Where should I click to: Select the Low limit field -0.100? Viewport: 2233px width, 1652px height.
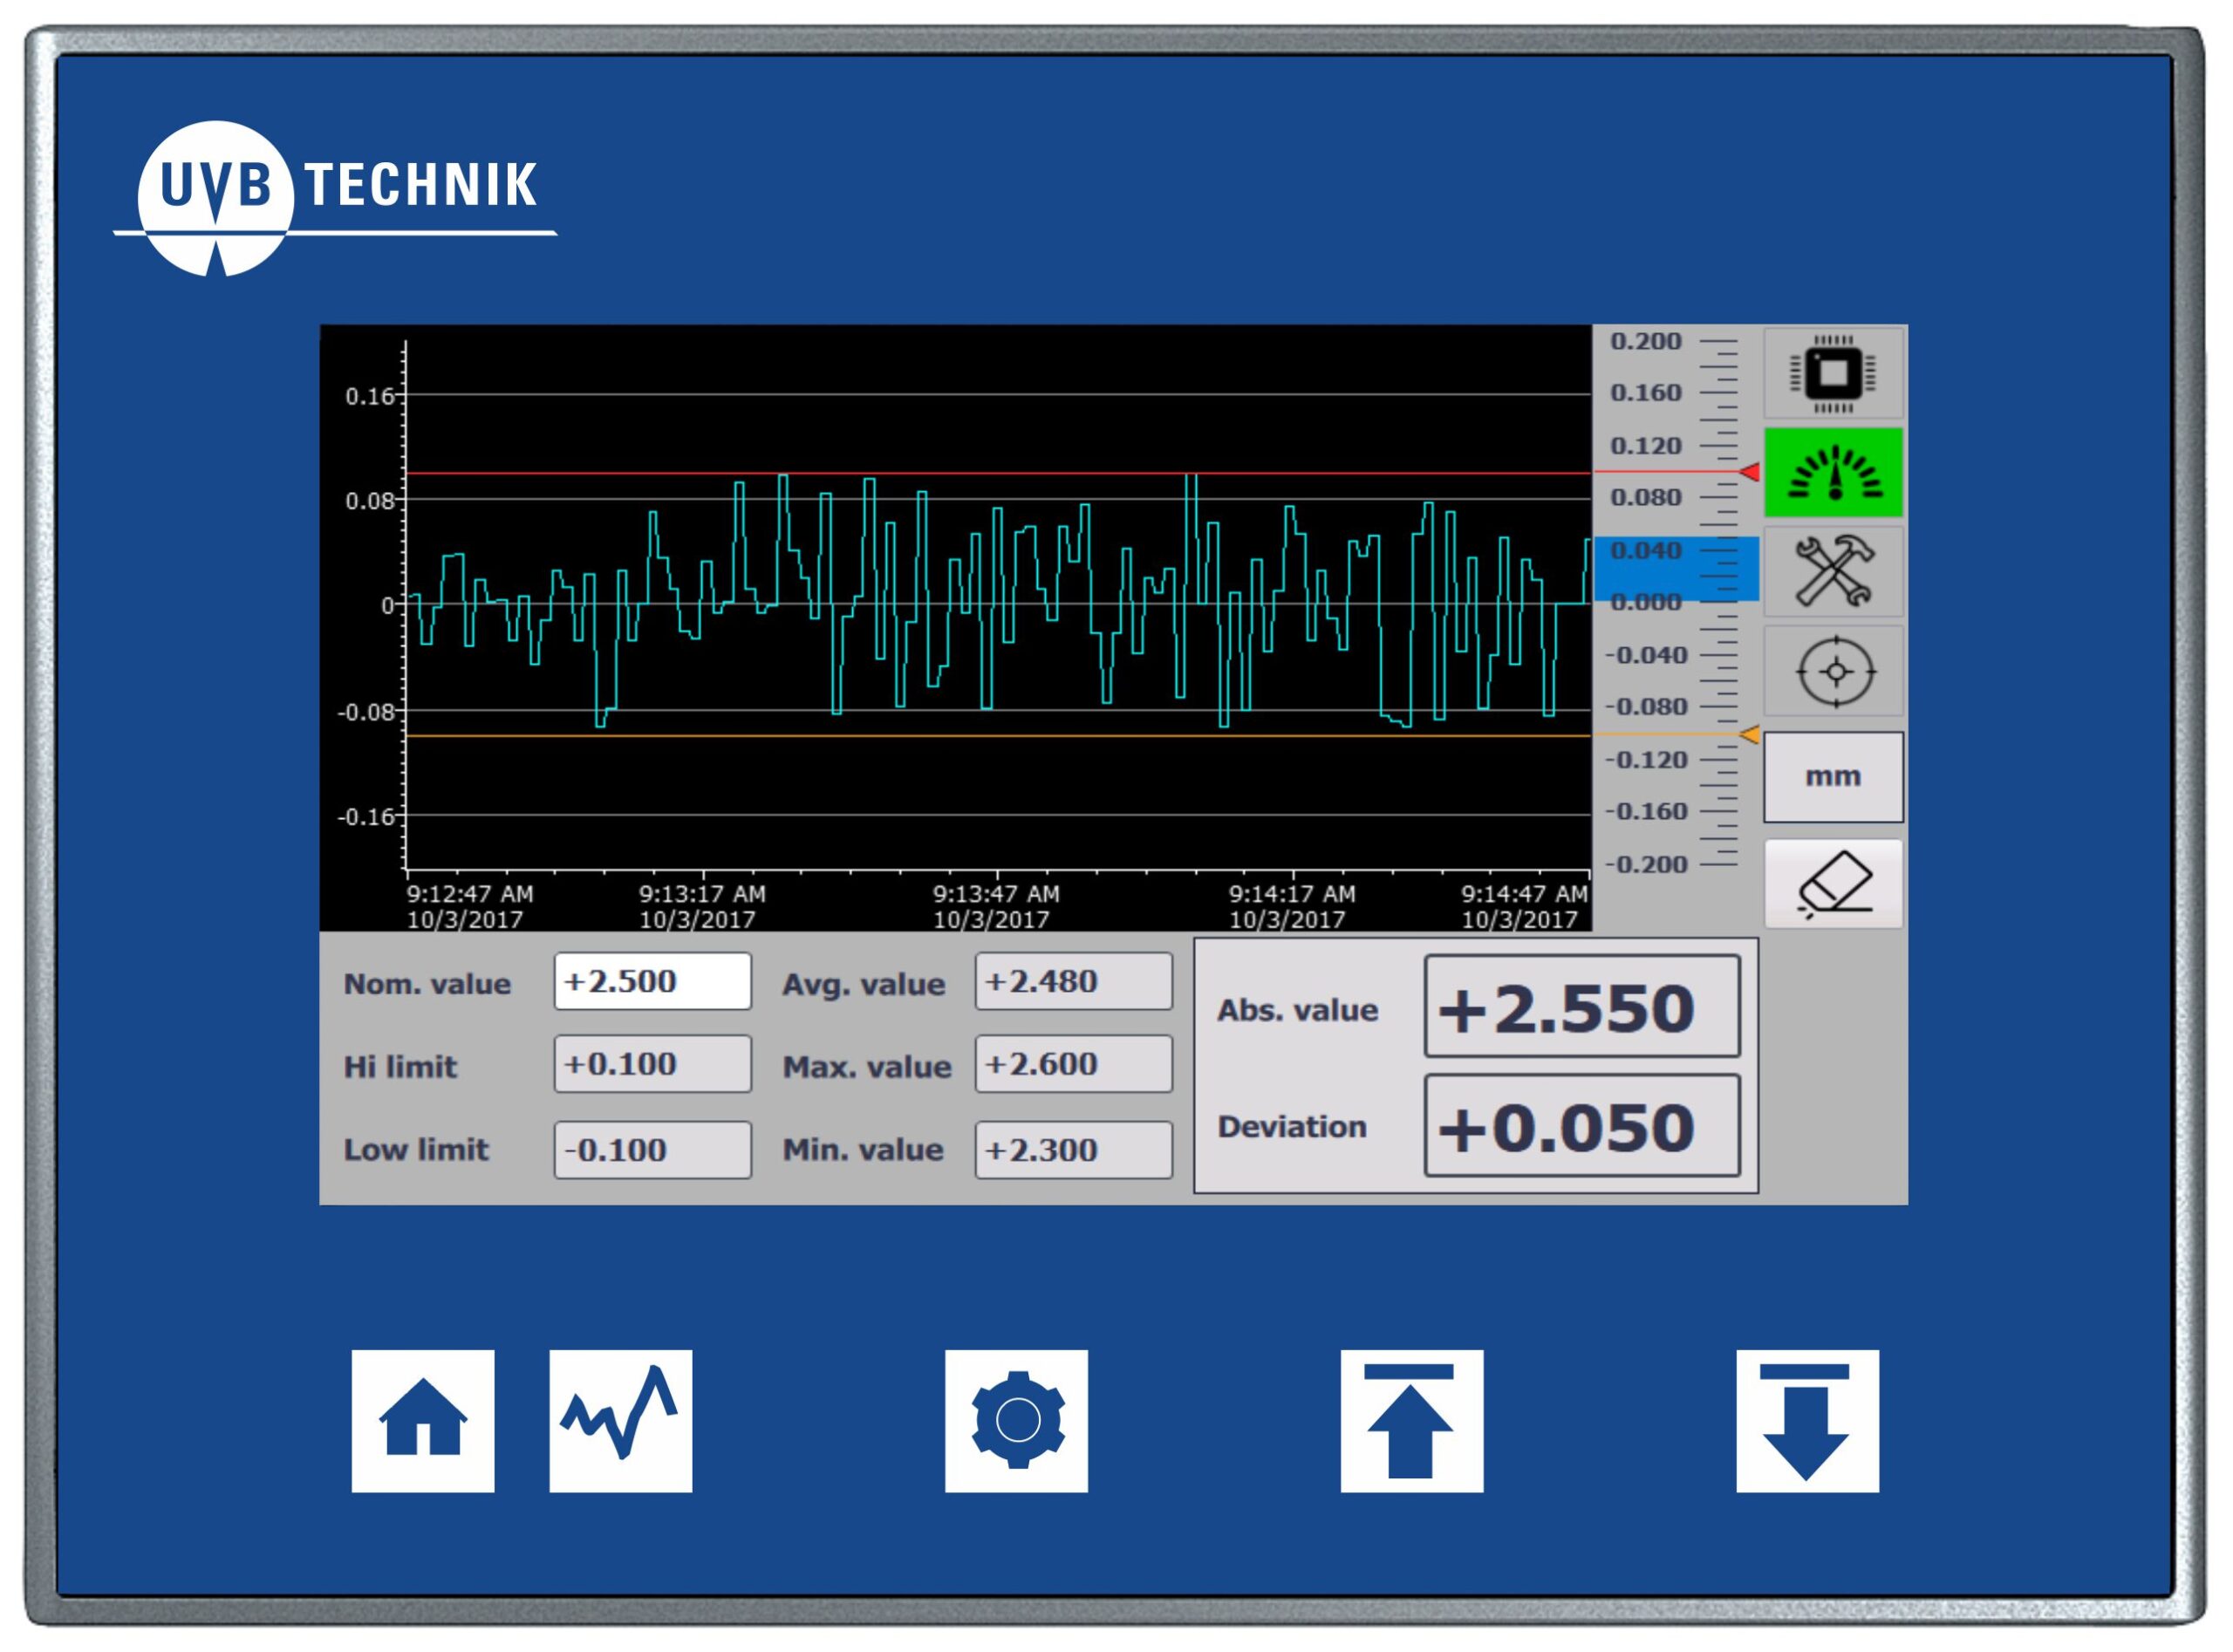pos(652,1150)
